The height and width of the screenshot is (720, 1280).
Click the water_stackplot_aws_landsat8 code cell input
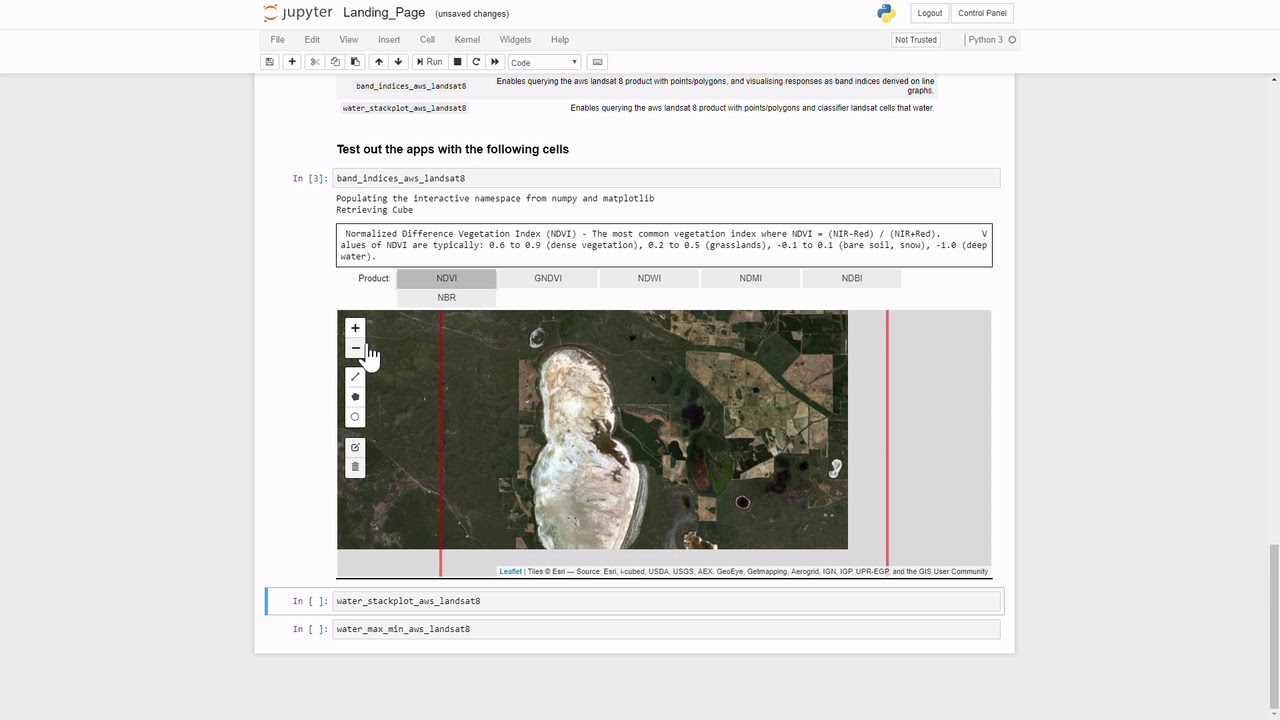tap(666, 601)
